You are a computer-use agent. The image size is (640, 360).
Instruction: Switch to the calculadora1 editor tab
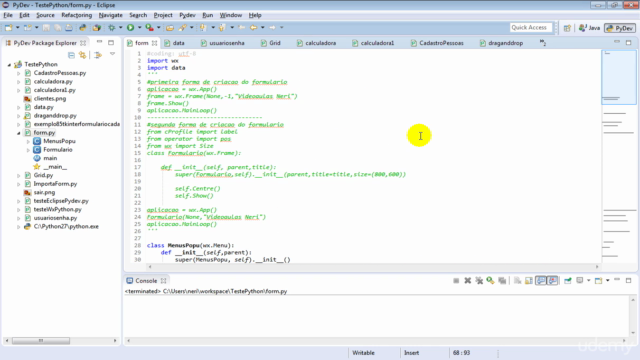(x=373, y=43)
